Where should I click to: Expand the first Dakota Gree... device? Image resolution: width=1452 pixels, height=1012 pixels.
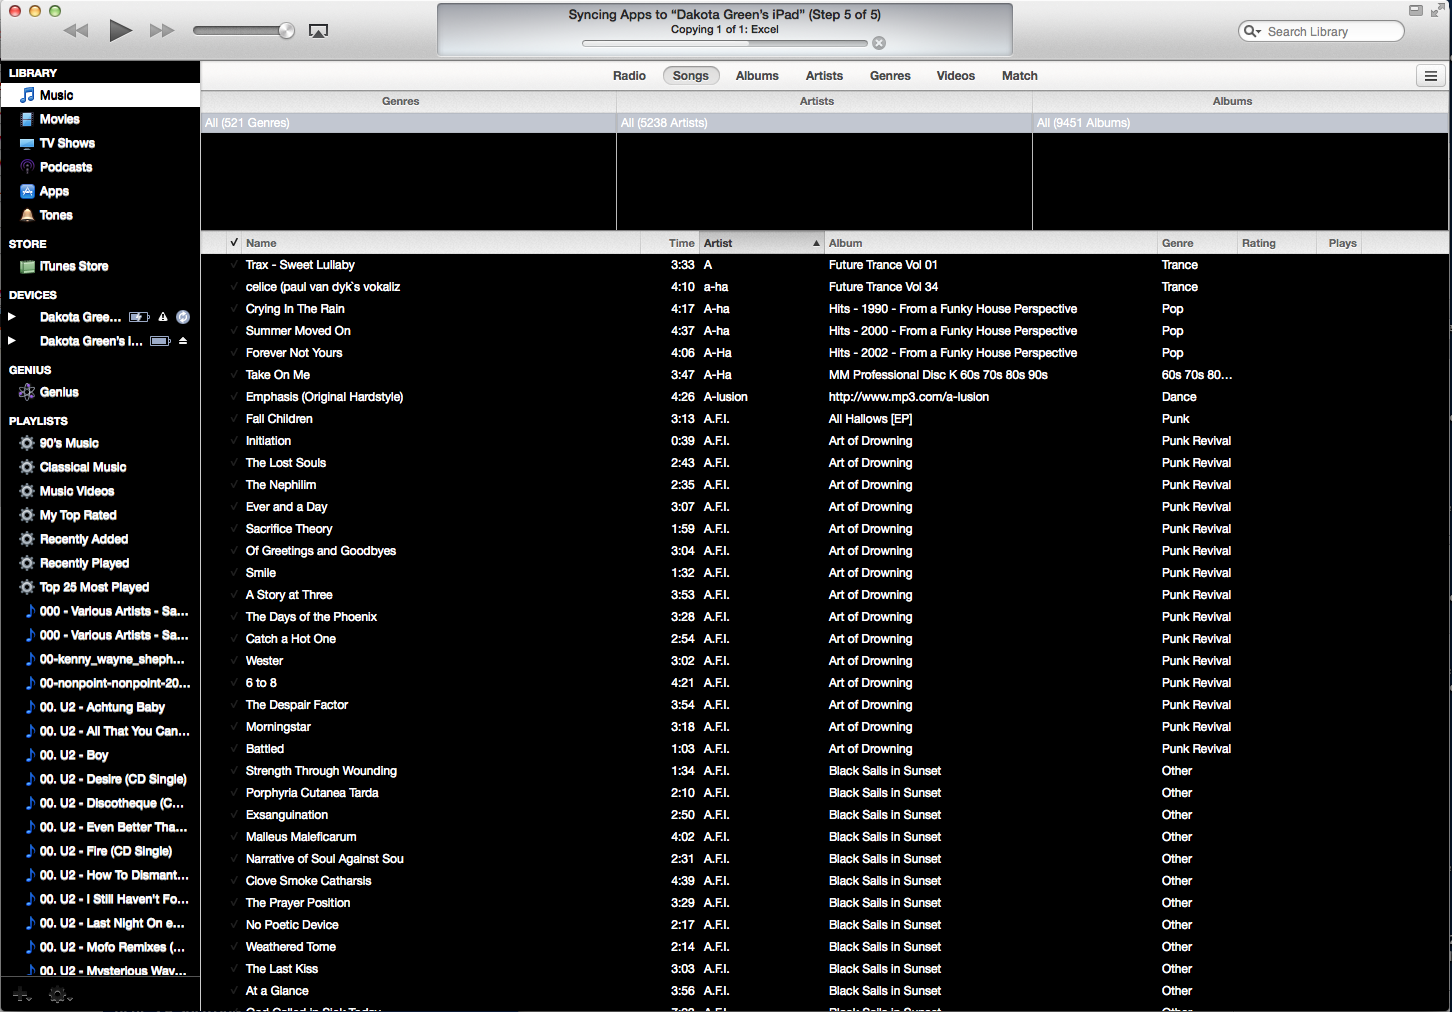pos(12,317)
